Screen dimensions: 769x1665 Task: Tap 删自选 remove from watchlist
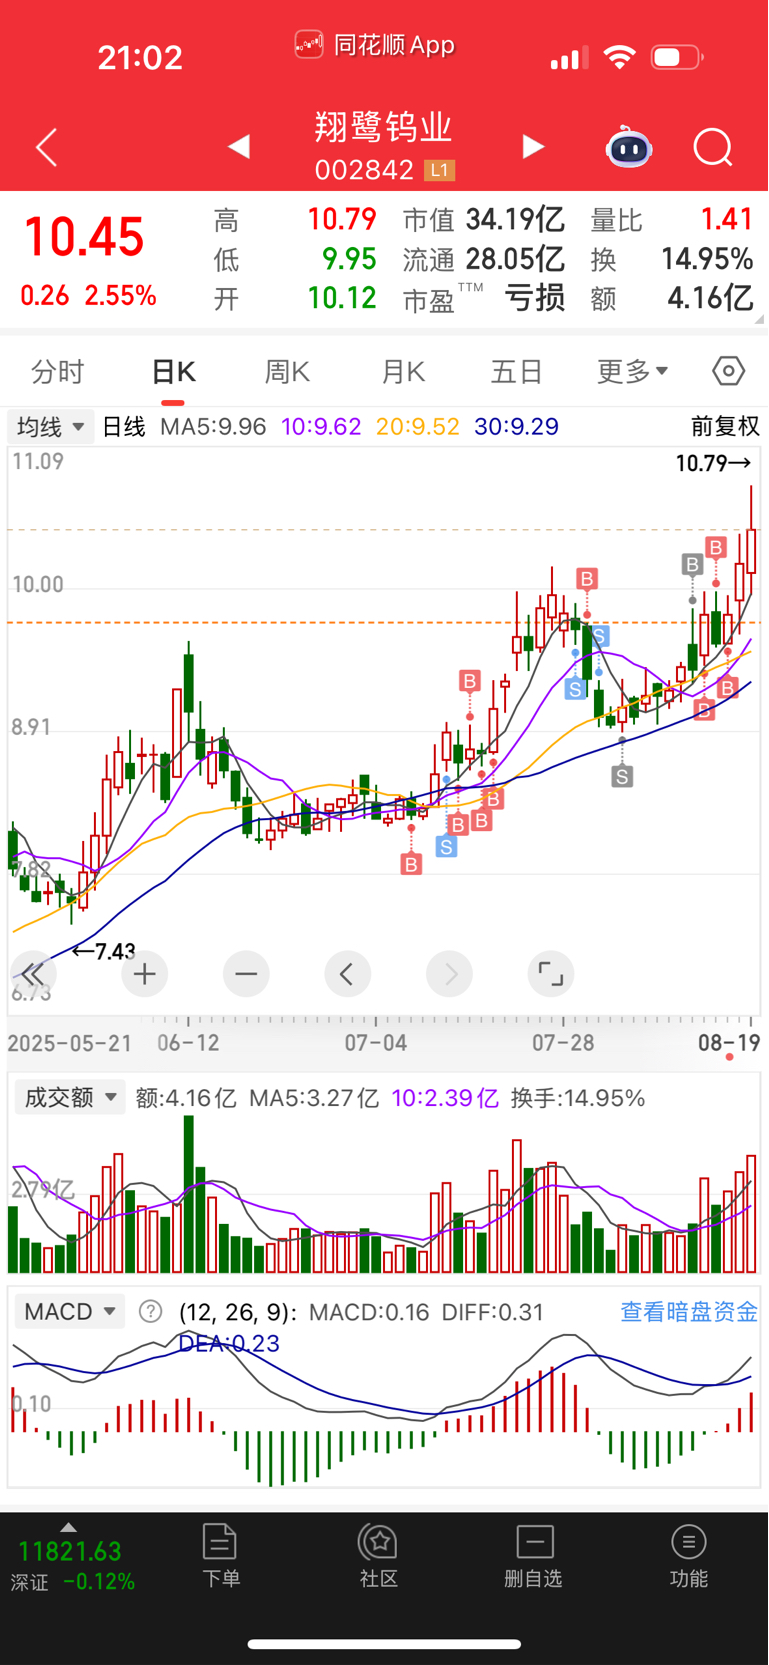tap(534, 1556)
